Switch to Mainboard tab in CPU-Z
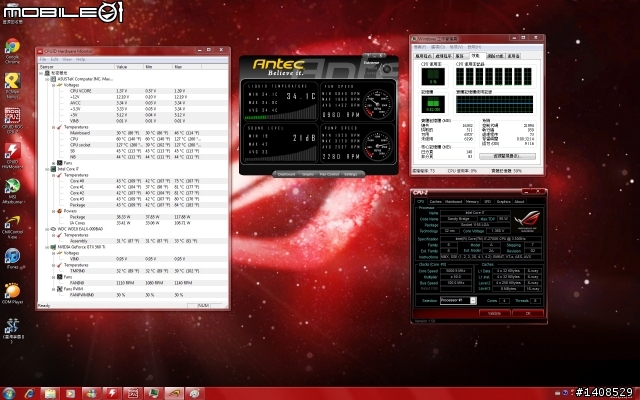 pyautogui.click(x=453, y=202)
